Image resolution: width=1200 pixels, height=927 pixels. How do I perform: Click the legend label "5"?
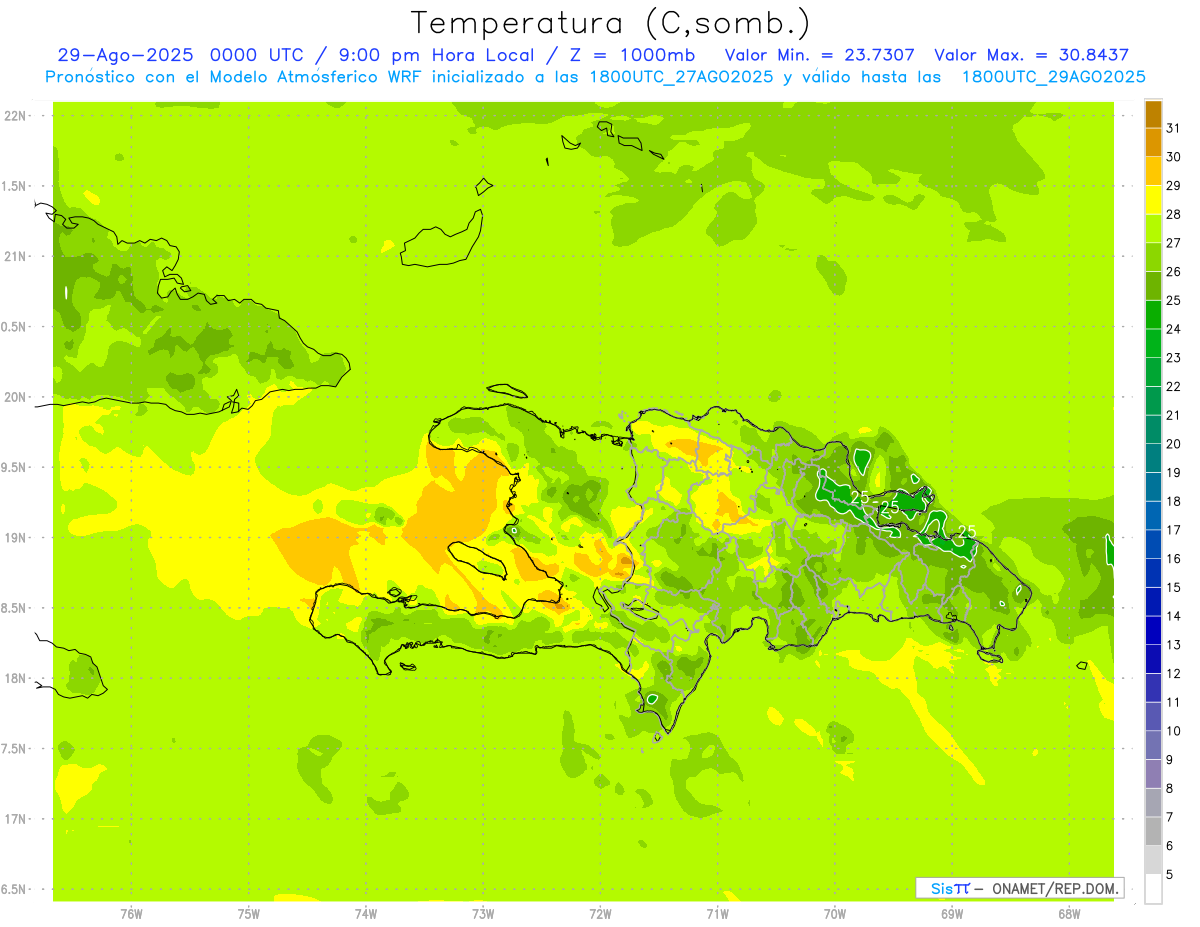point(1170,875)
